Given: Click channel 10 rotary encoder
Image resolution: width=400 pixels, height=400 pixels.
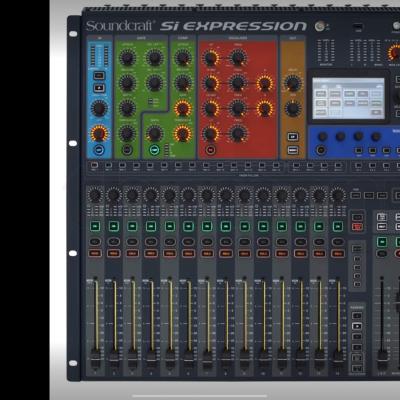Looking at the screenshot, I should click(263, 195).
